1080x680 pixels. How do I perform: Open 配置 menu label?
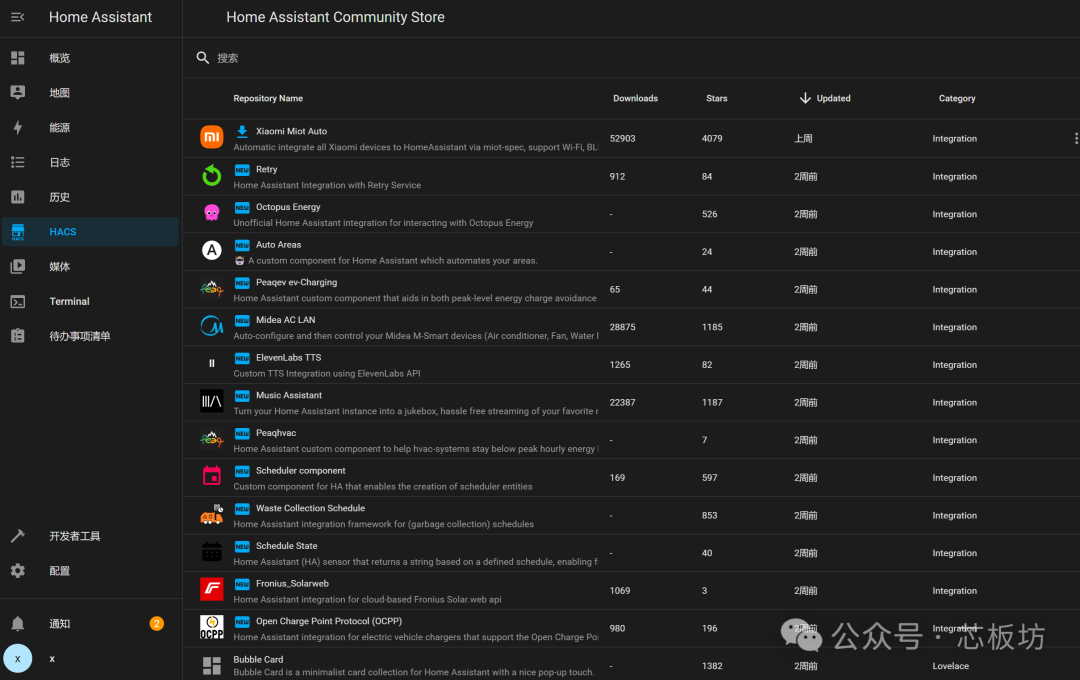point(60,570)
